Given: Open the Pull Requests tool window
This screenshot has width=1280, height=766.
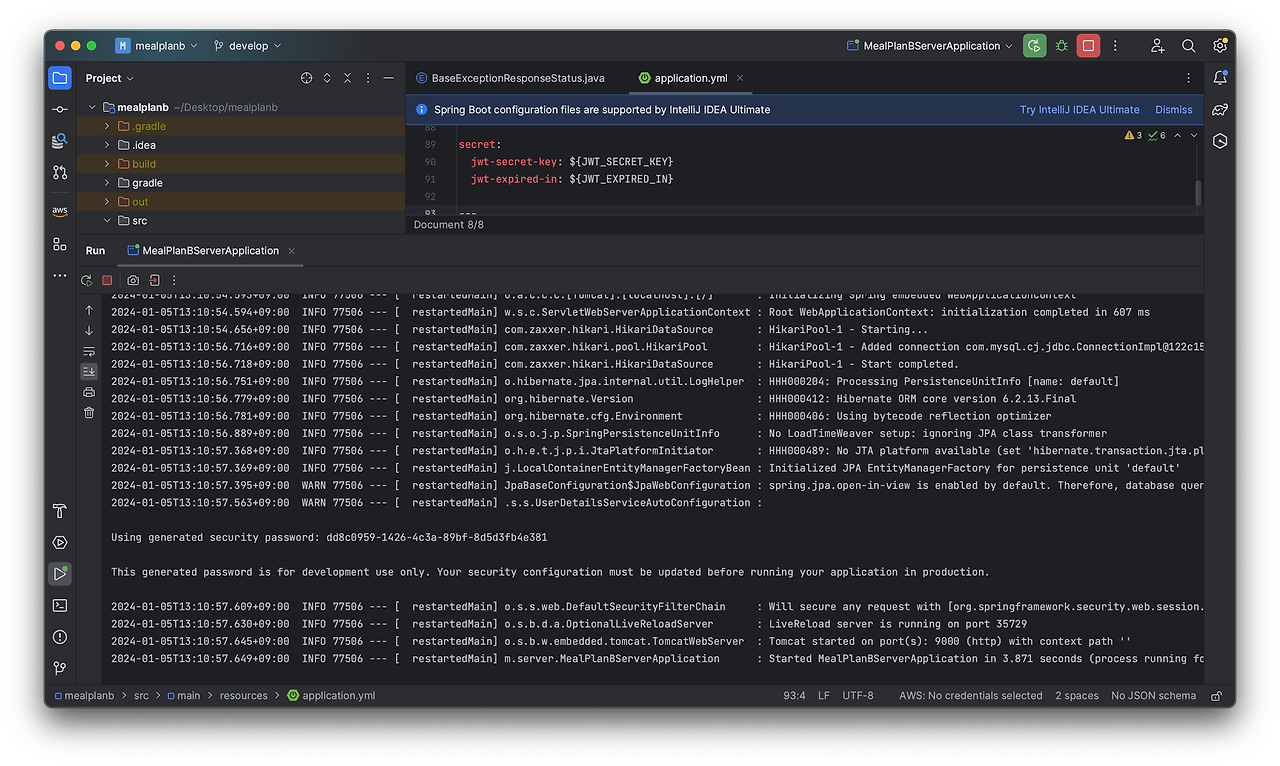Looking at the screenshot, I should coord(60,173).
